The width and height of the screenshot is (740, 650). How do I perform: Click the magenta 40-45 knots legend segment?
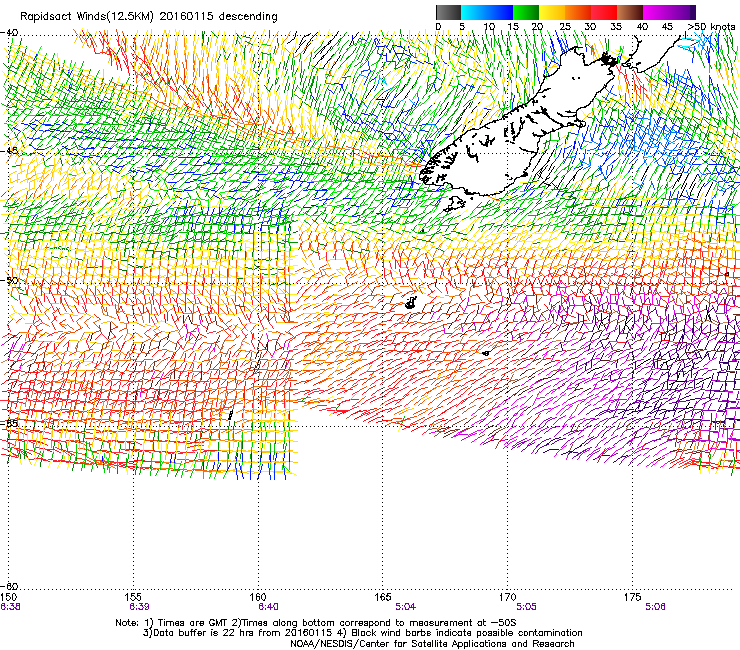tap(656, 12)
